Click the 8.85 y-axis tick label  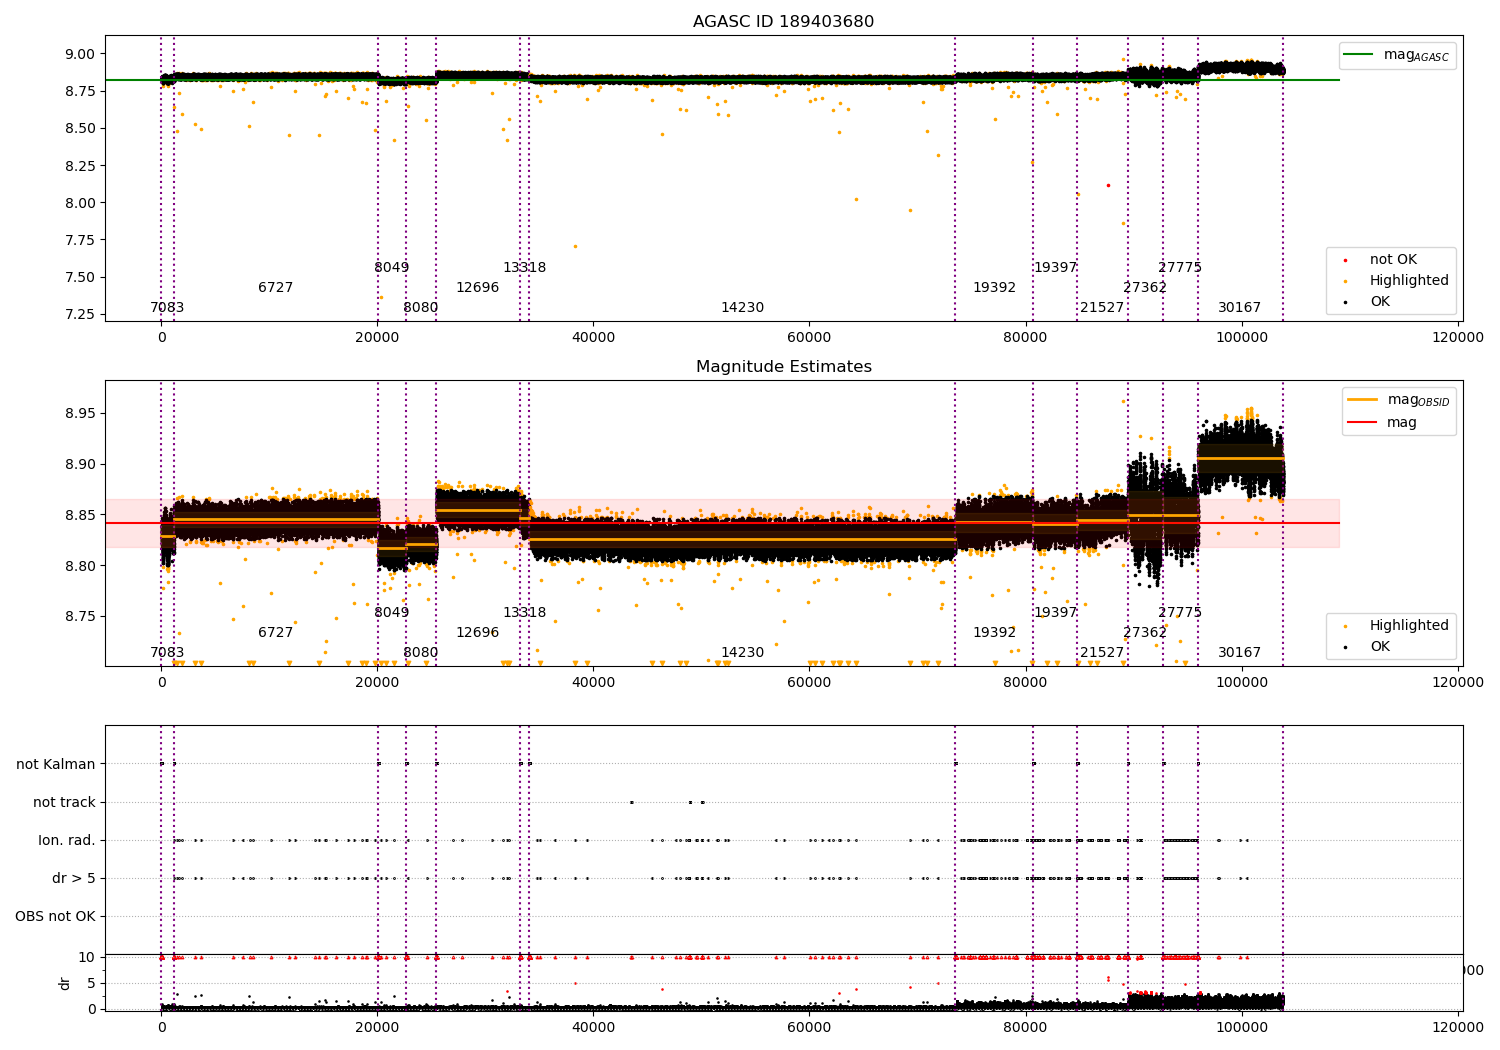(81, 516)
